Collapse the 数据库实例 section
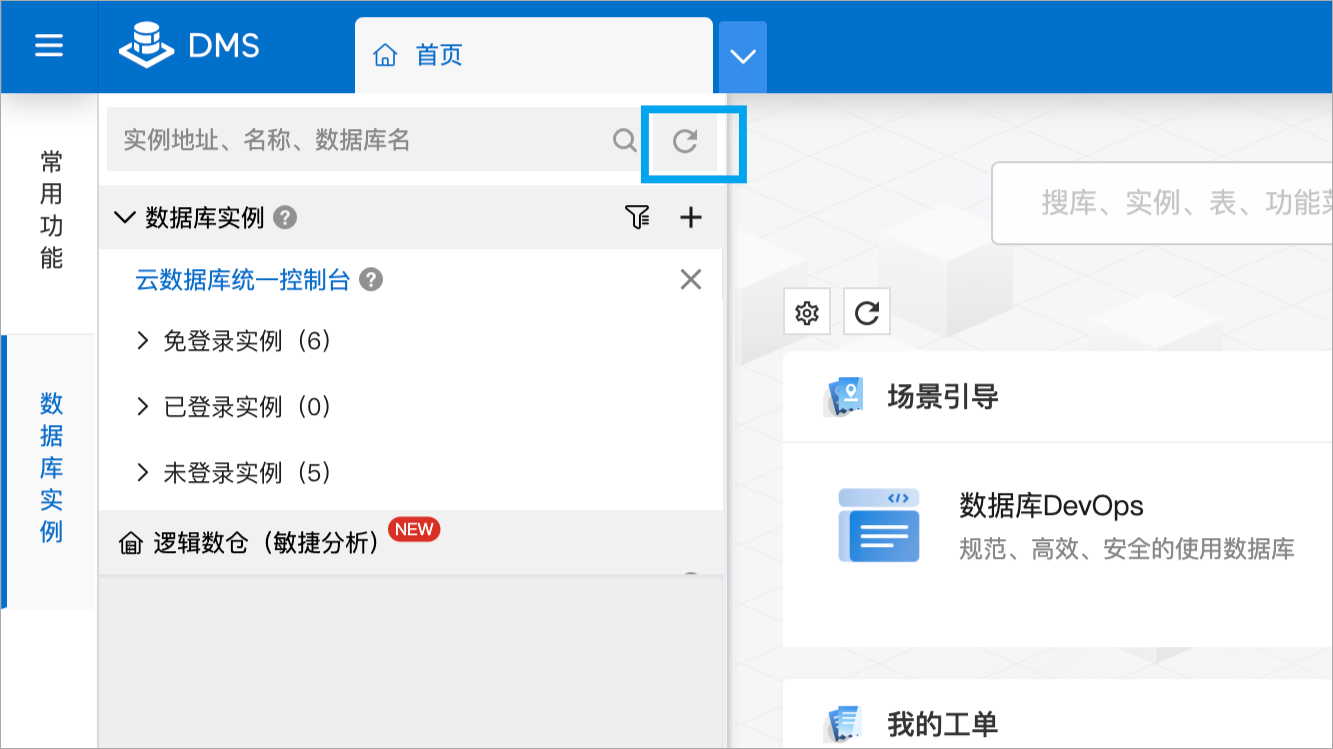 [125, 217]
